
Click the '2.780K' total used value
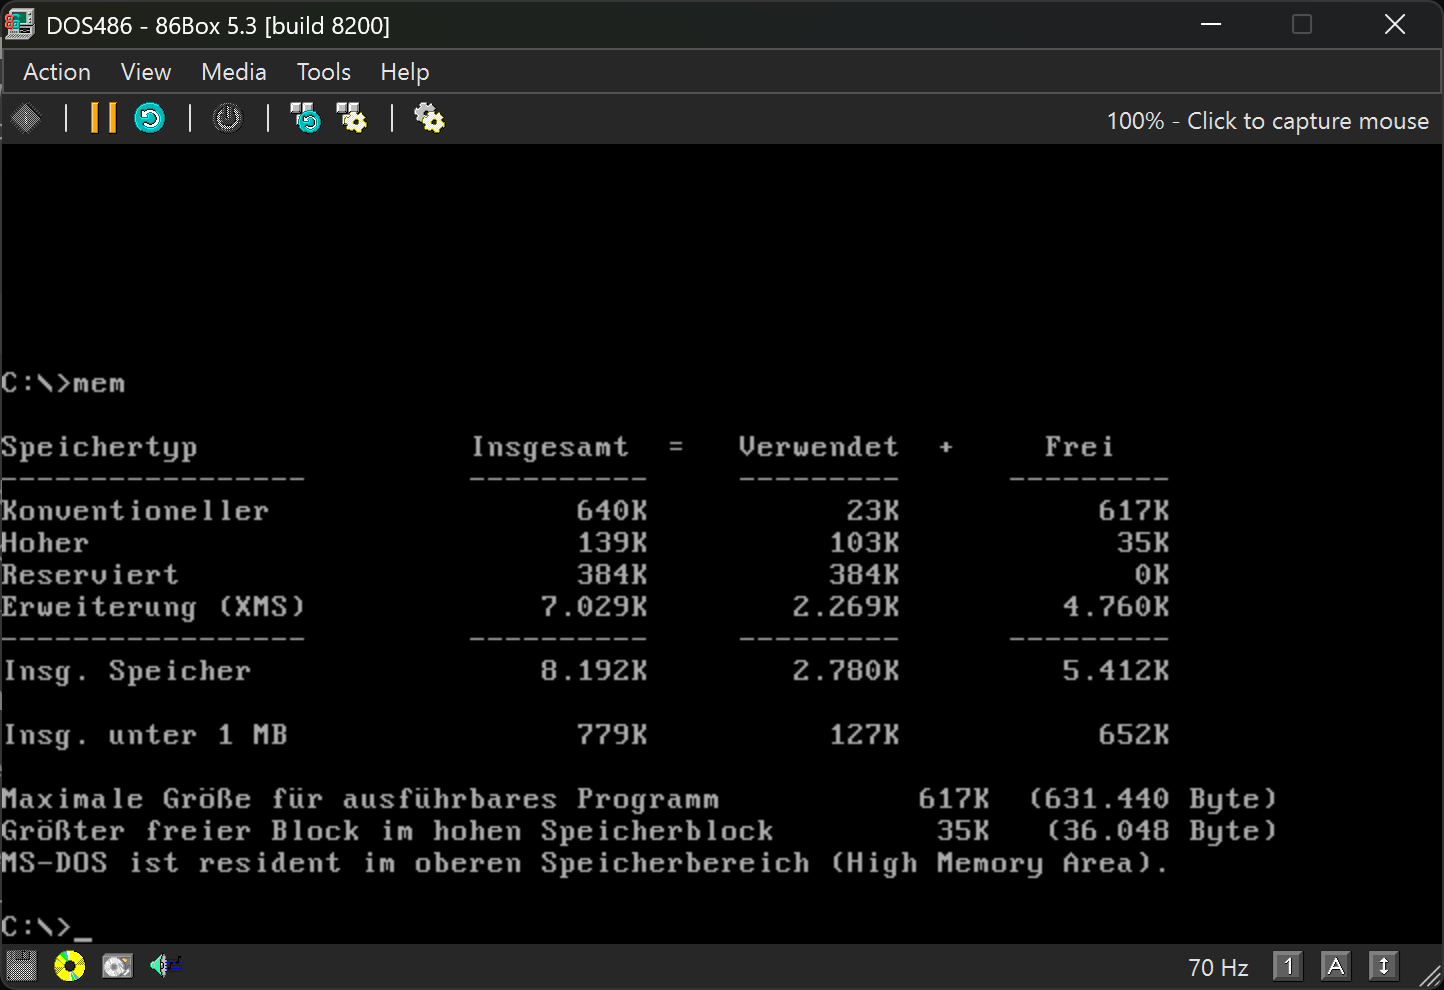(x=846, y=671)
